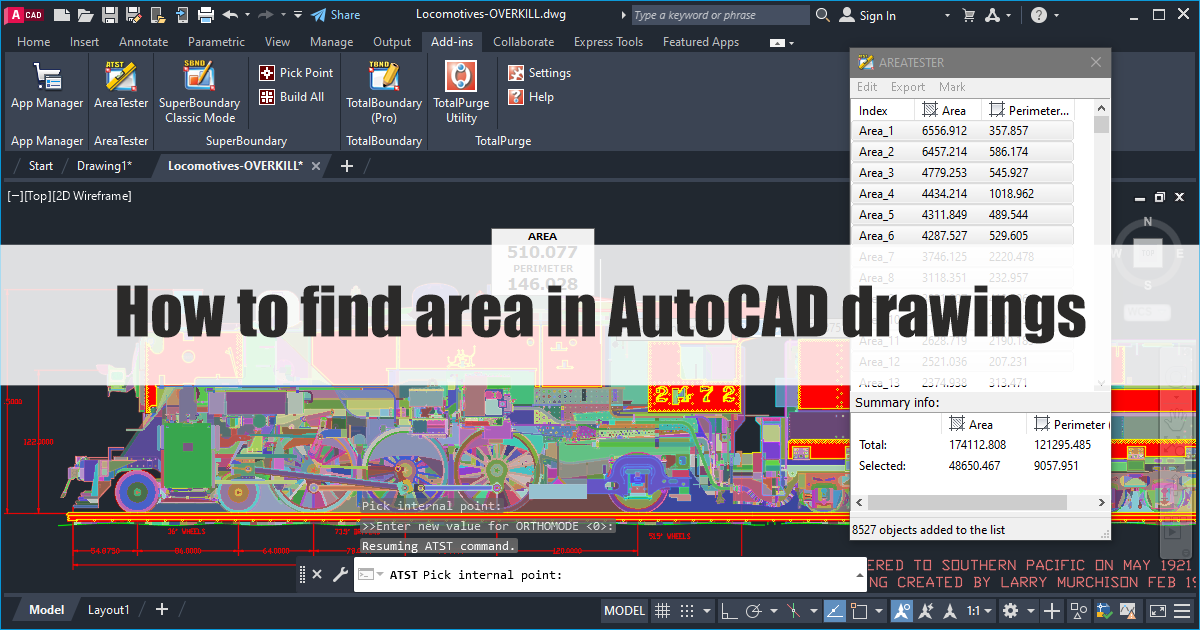
Task: Click the Open file folder icon
Action: (86, 15)
